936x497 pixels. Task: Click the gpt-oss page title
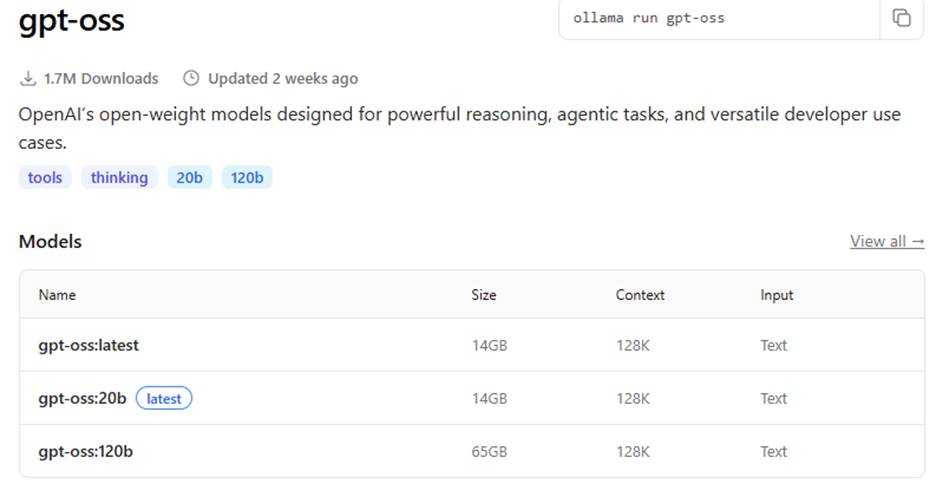click(x=71, y=20)
